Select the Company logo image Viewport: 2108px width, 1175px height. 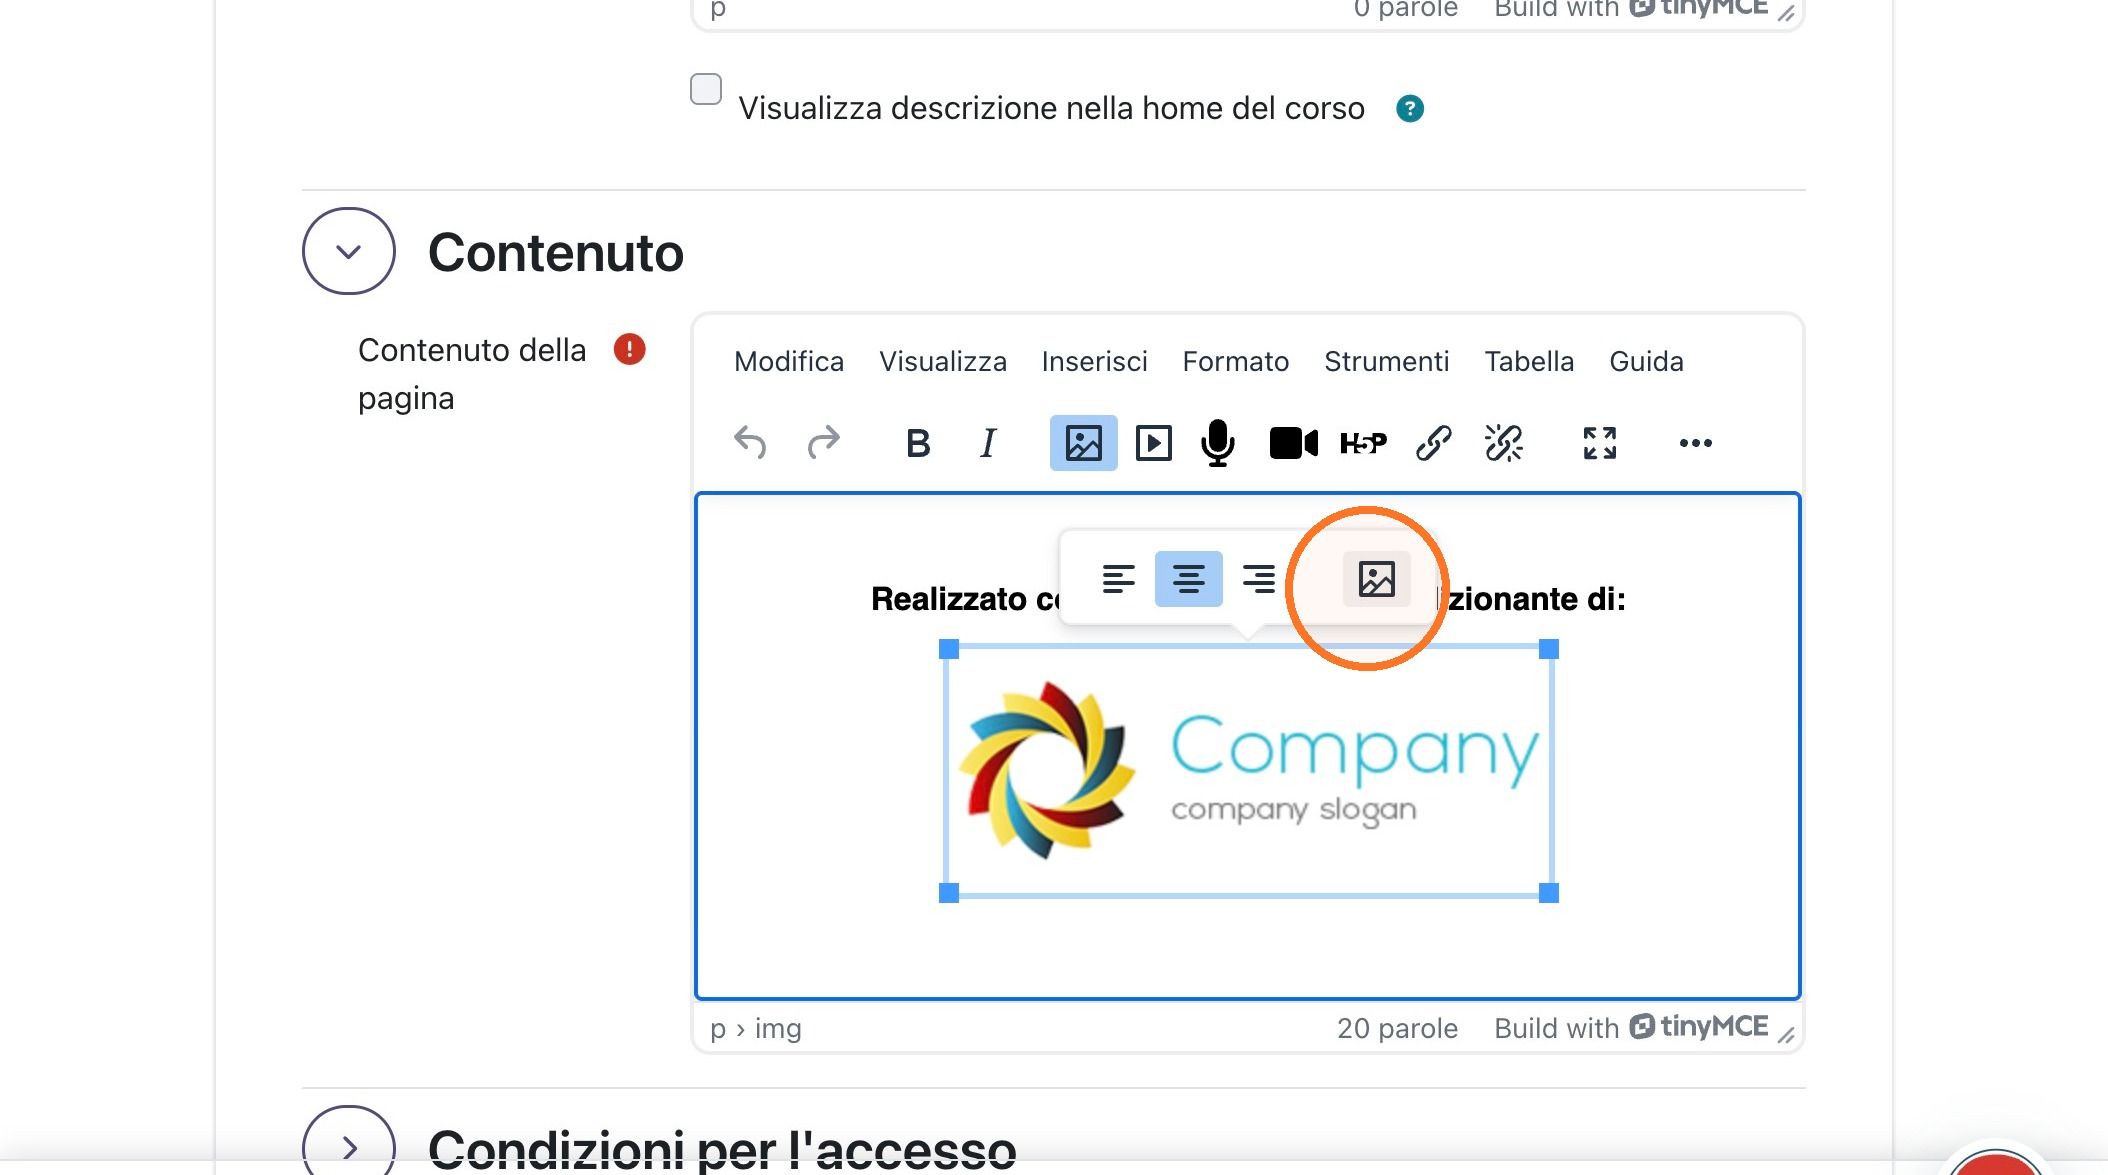coord(1248,770)
